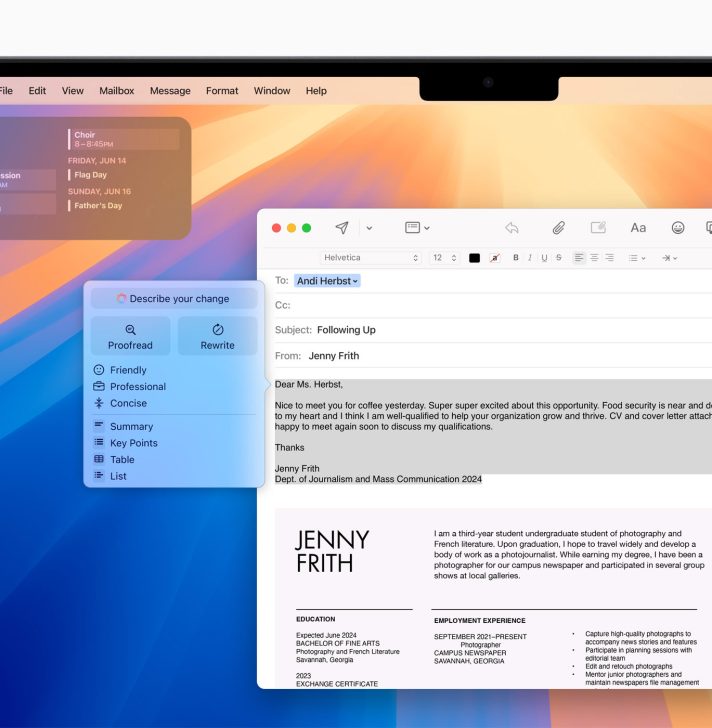
Task: Click the Summary lines icon
Action: (99, 425)
